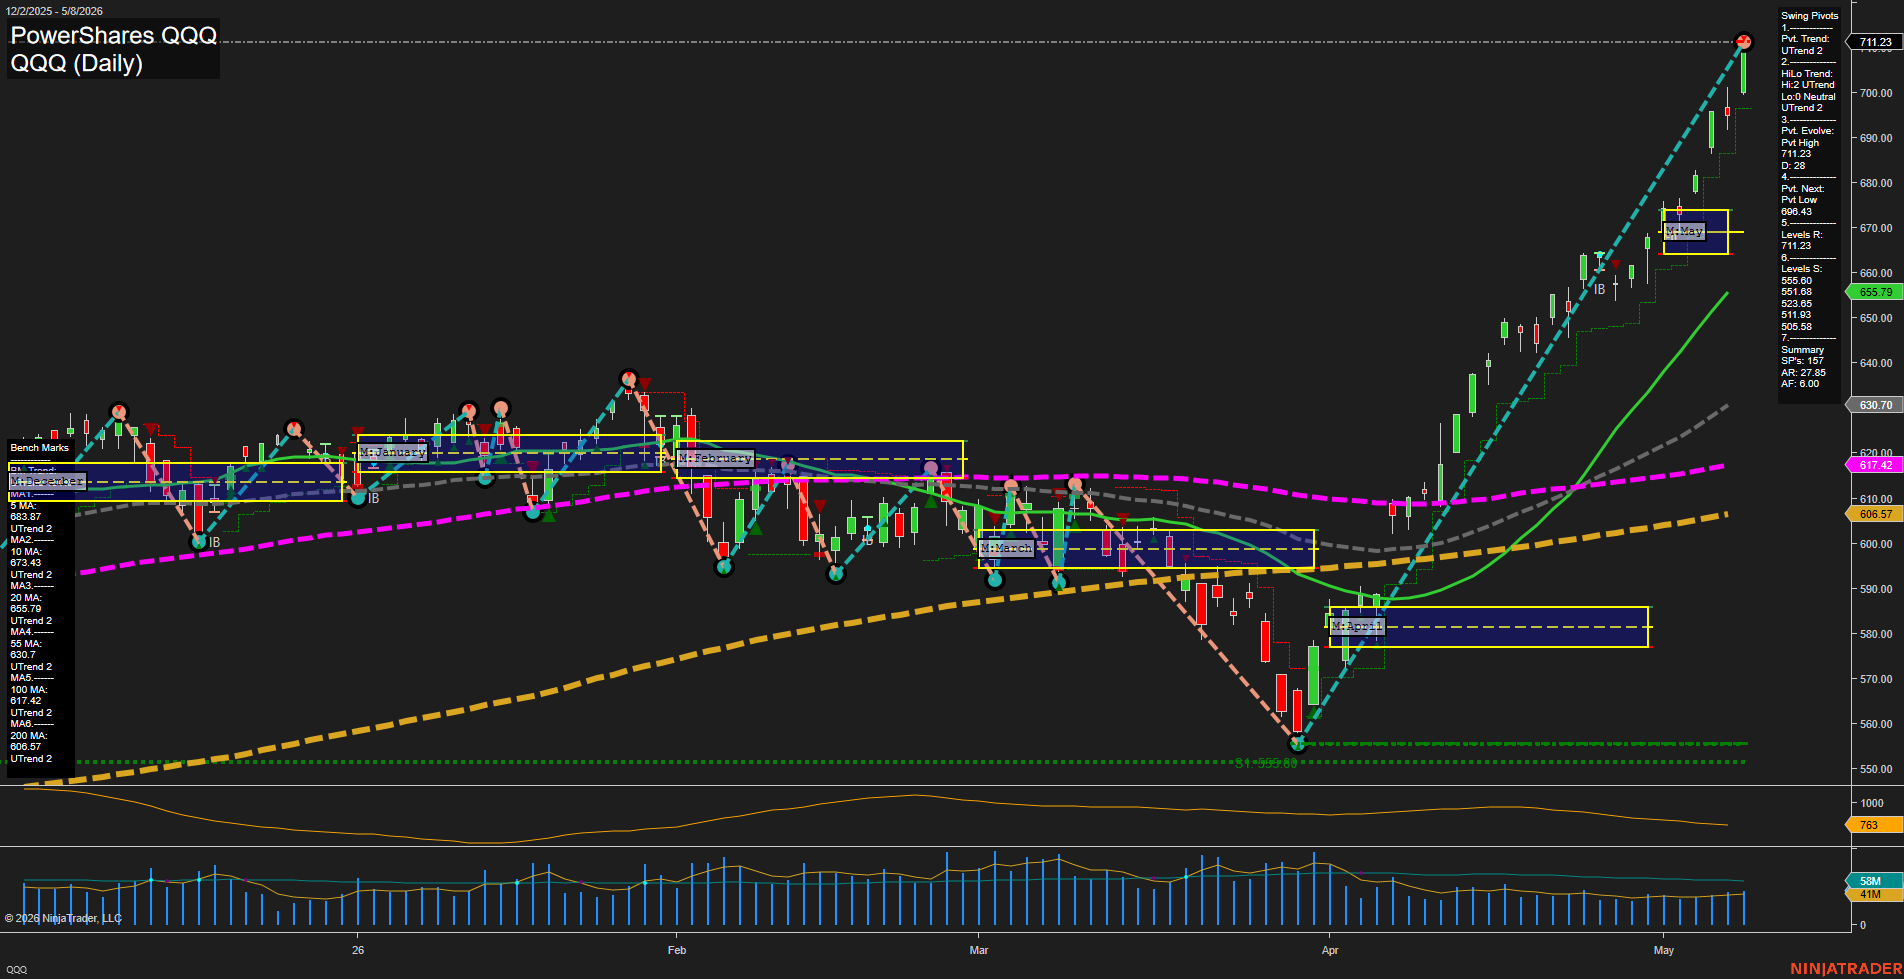Screen dimensions: 1904x979
Task: Click the first December swing pivot high marker
Action: 119,411
